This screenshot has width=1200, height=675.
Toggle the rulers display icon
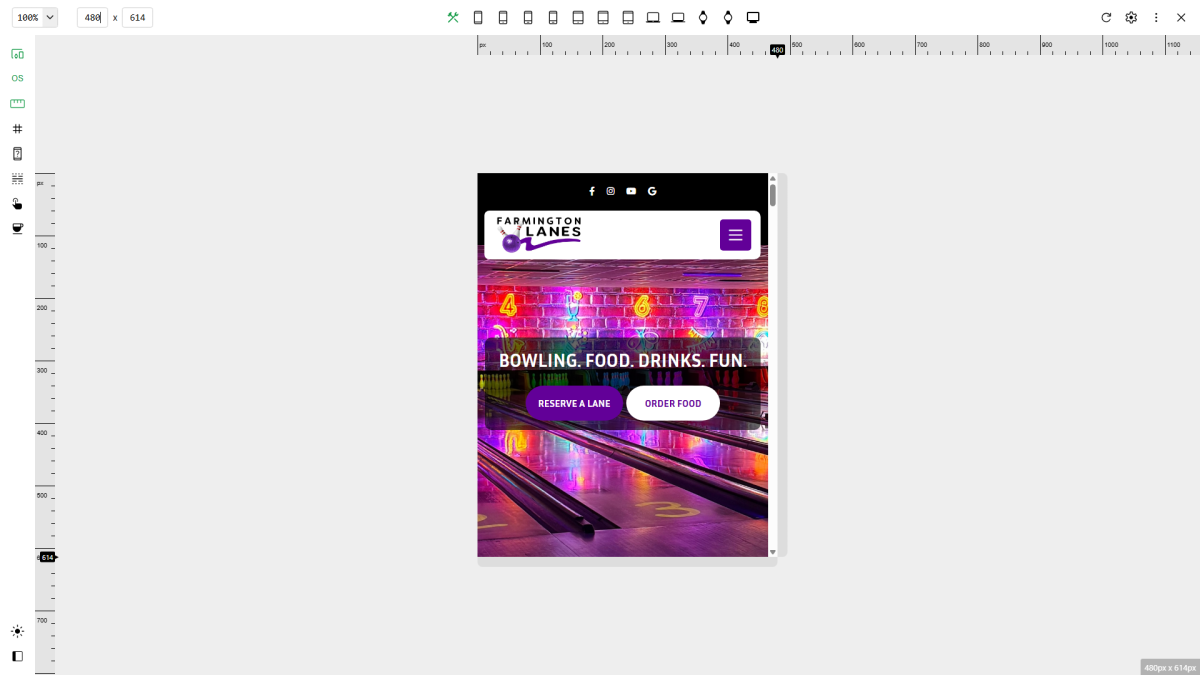pyautogui.click(x=17, y=103)
